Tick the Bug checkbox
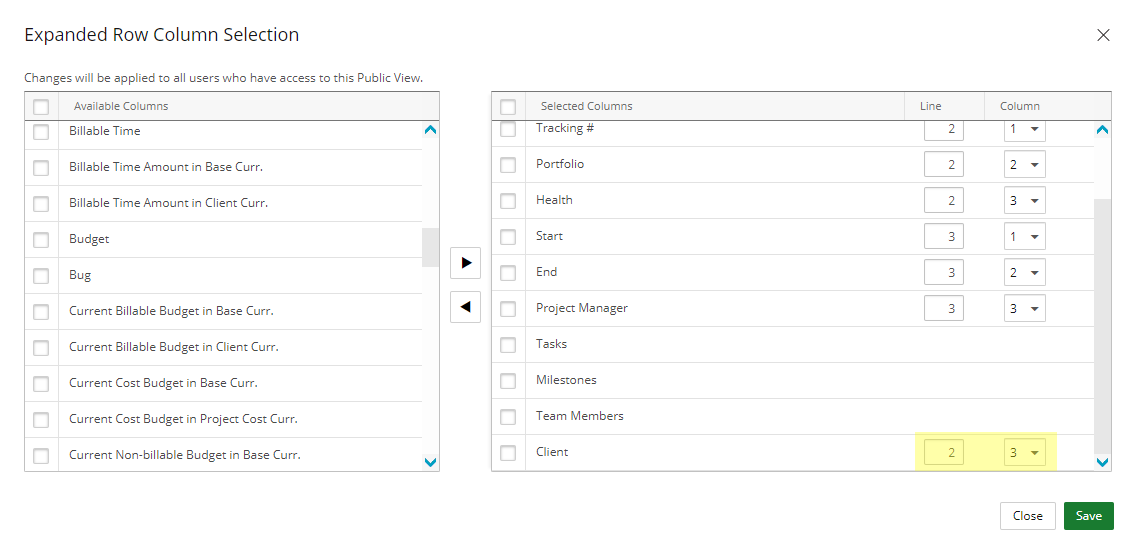The height and width of the screenshot is (554, 1141). point(41,276)
